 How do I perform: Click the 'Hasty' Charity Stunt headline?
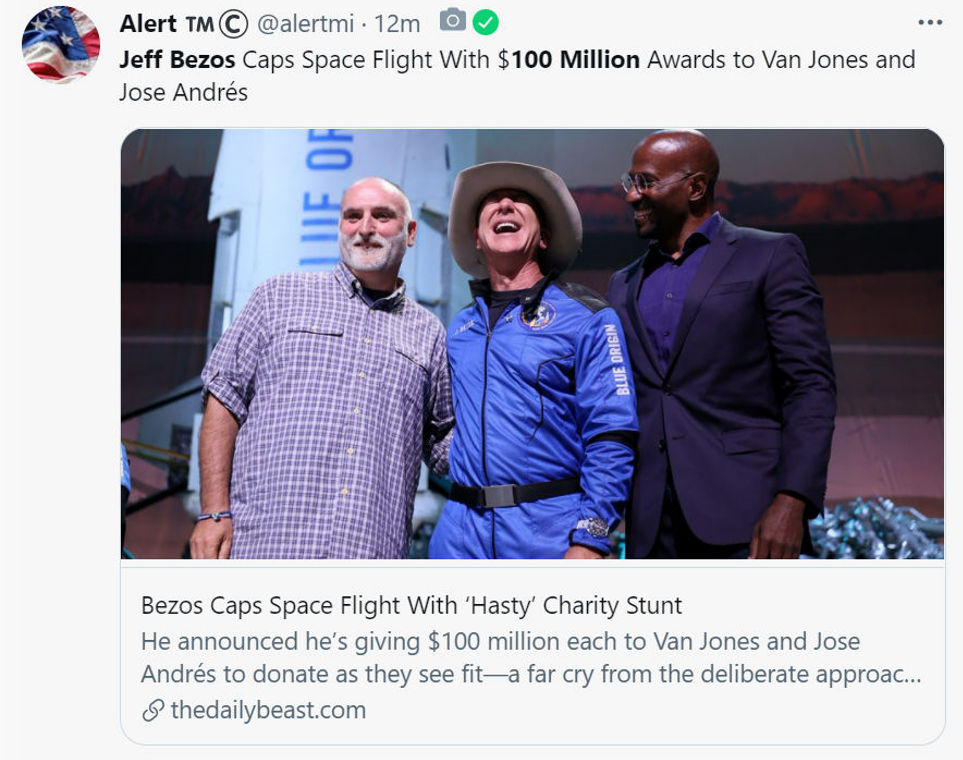click(411, 605)
